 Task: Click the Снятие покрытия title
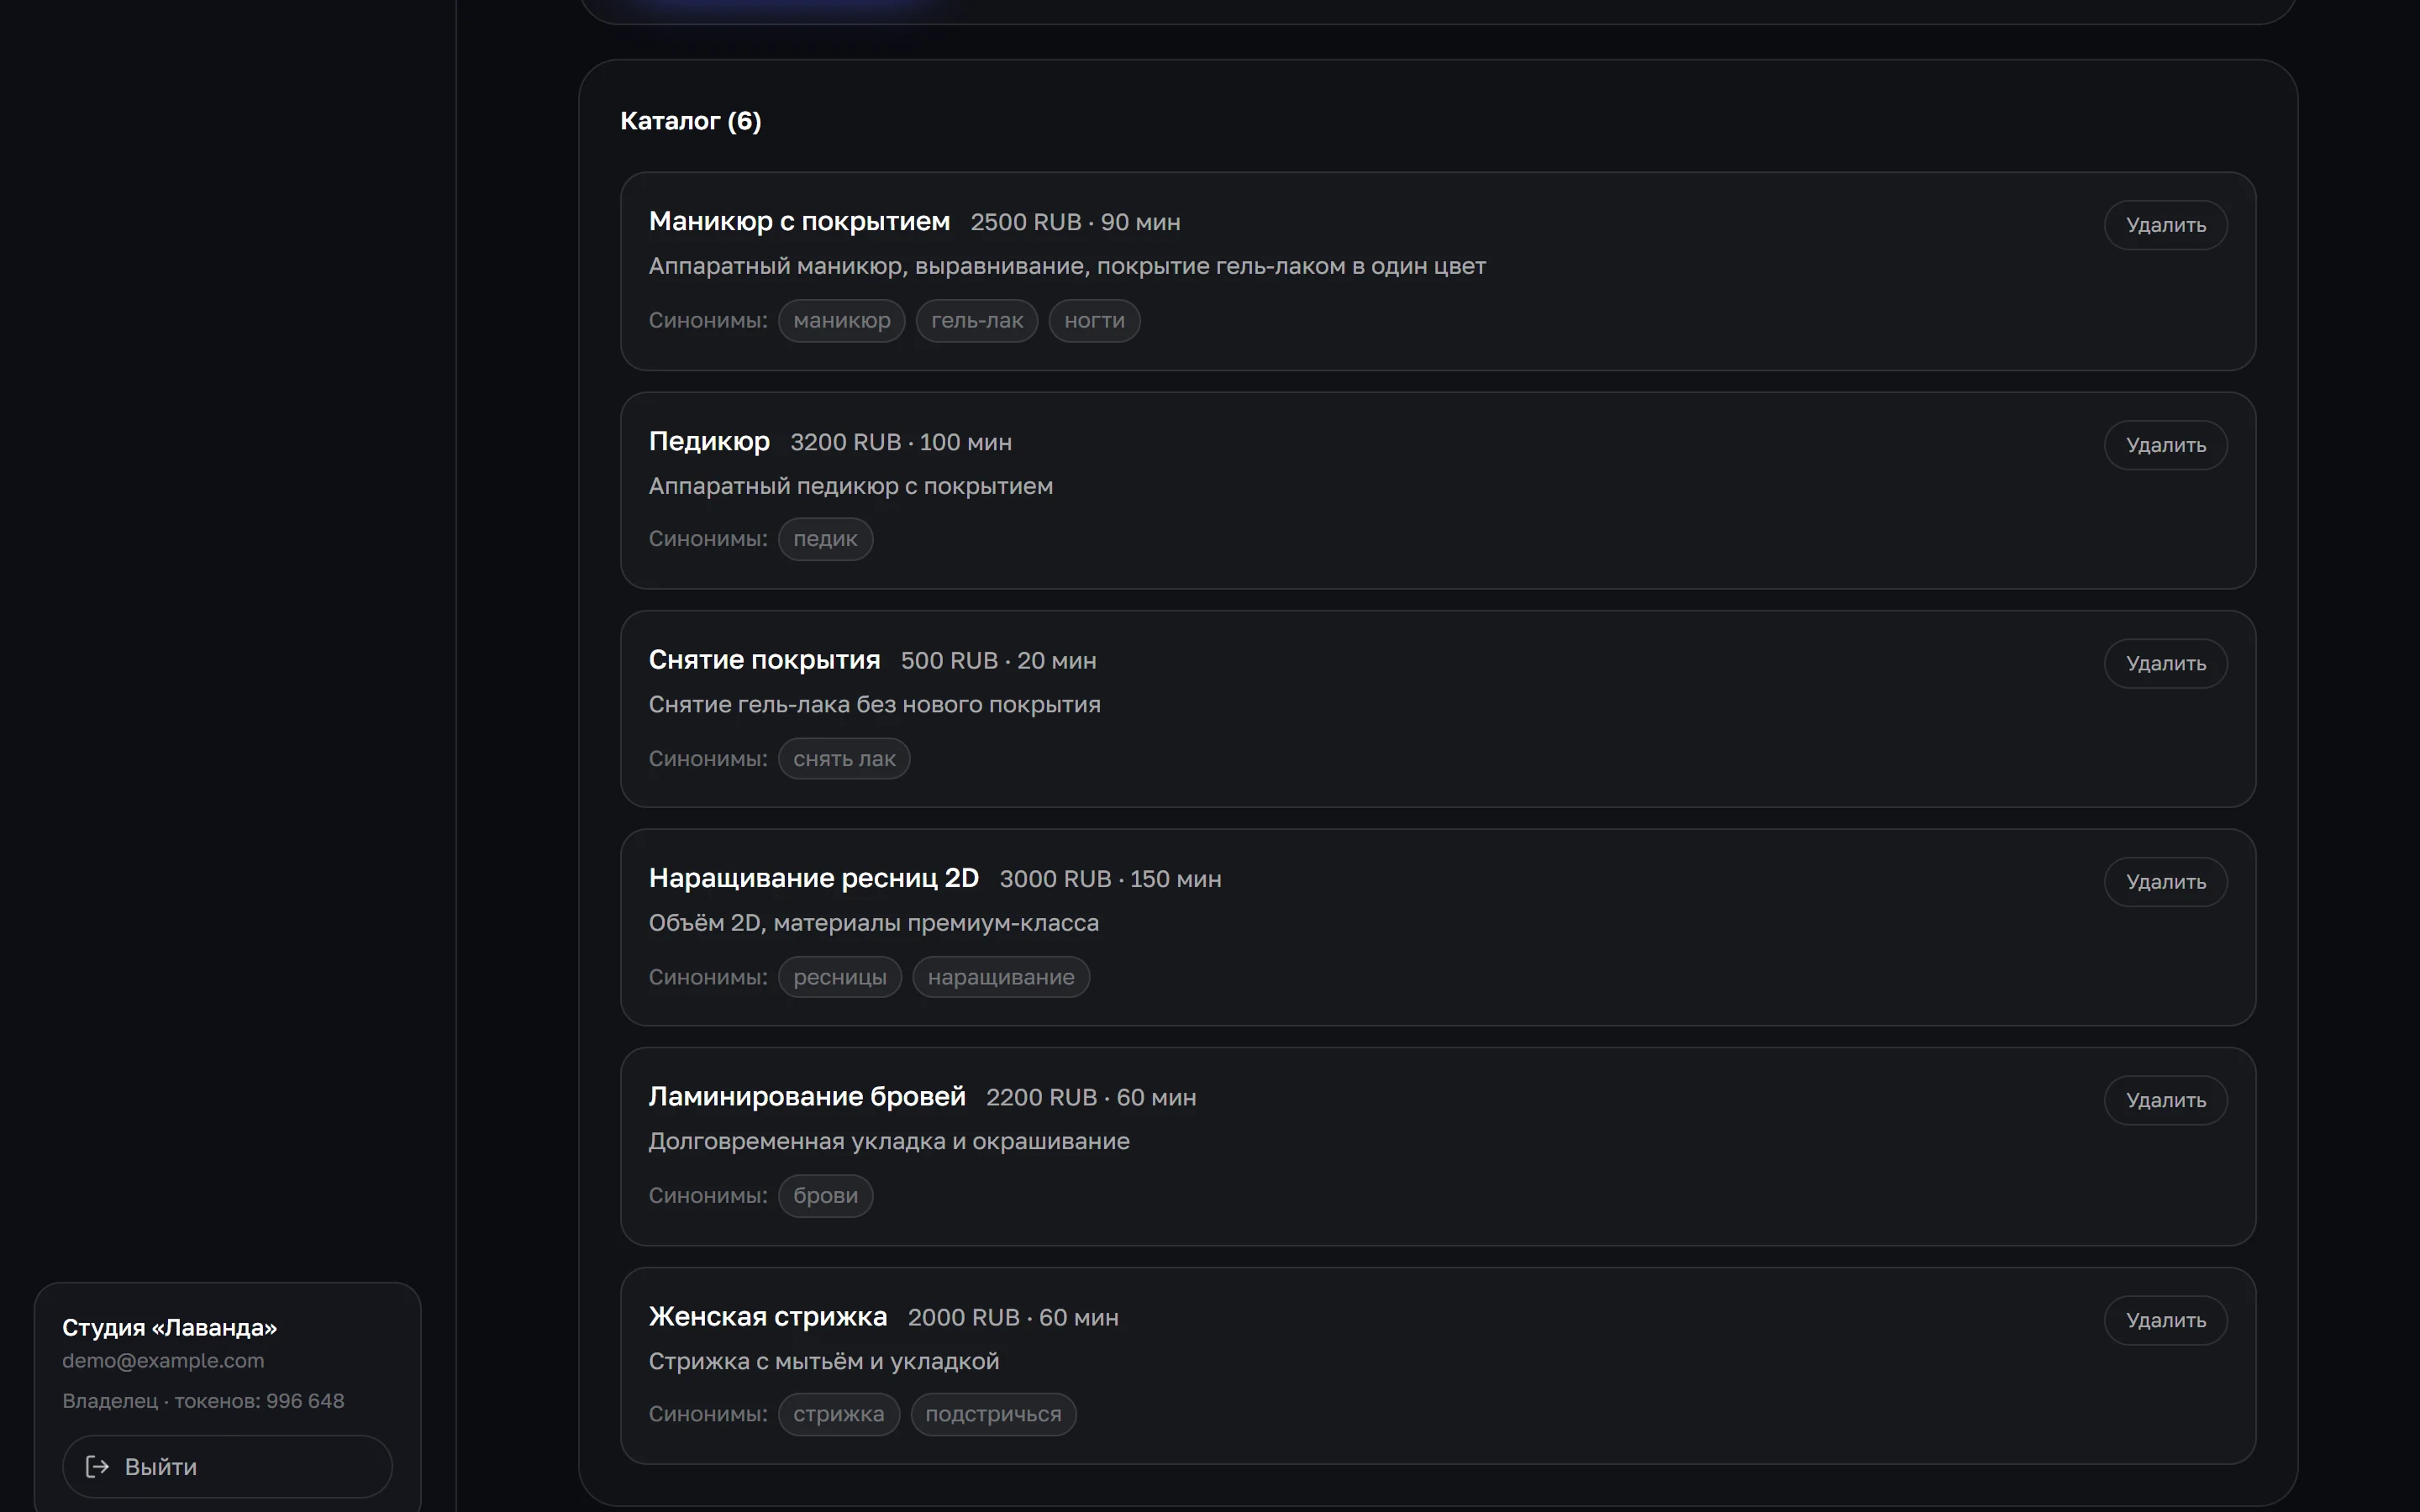pyautogui.click(x=764, y=660)
